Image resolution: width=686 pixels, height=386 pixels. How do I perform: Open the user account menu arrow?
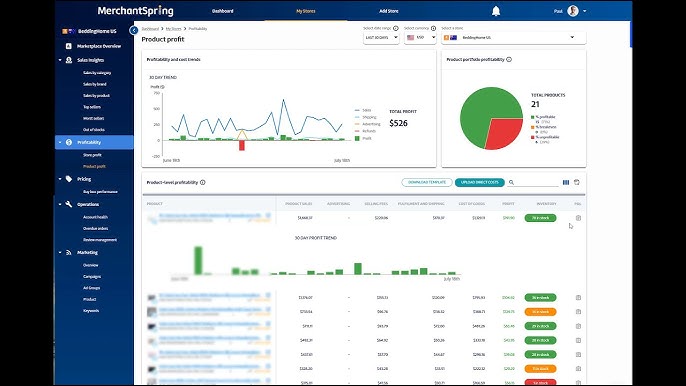[x=584, y=11]
